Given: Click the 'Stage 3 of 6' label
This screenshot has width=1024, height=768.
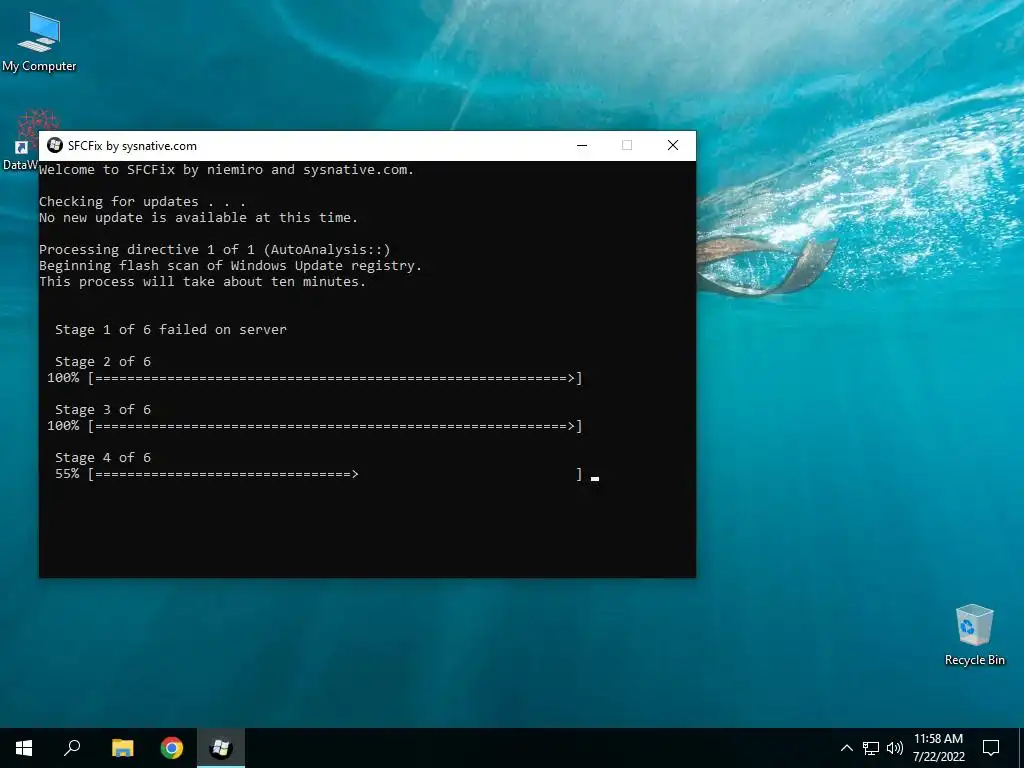Looking at the screenshot, I should click(x=103, y=410).
